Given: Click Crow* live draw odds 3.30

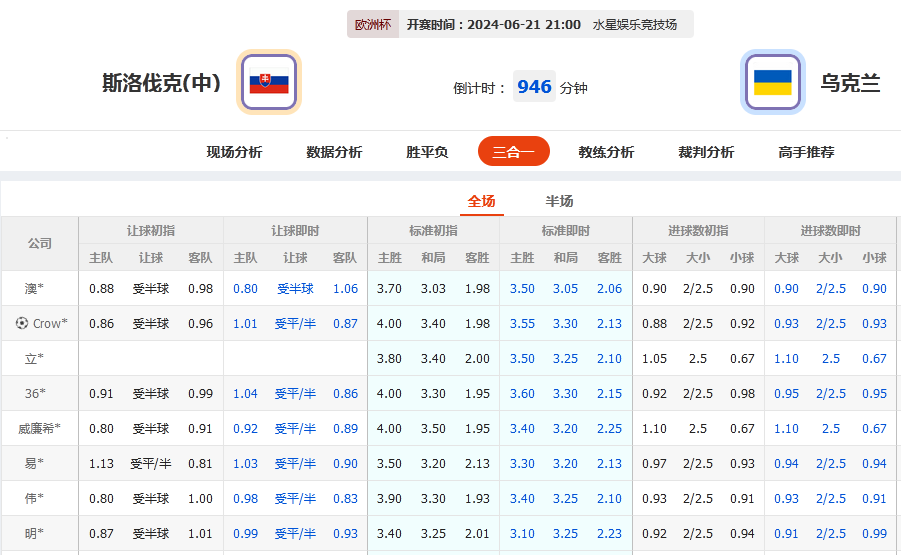Looking at the screenshot, I should 565,323.
